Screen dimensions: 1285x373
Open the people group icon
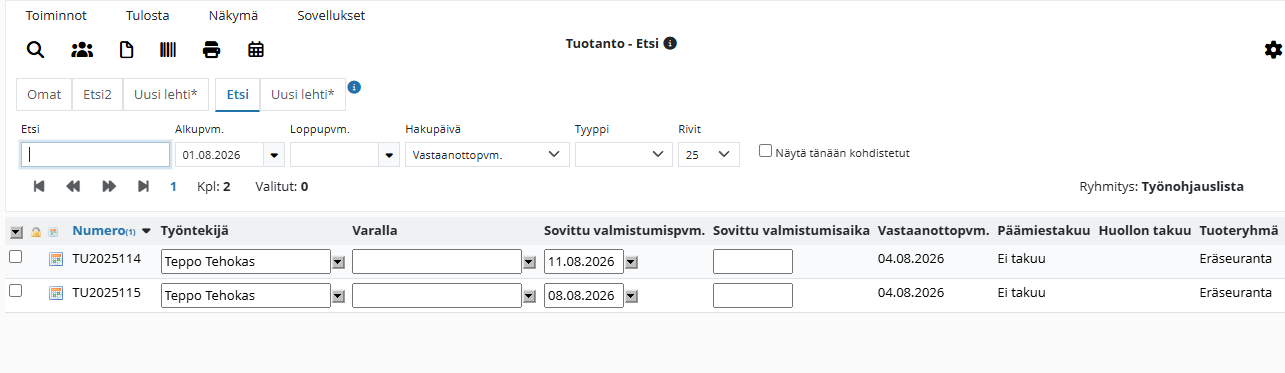pos(82,49)
